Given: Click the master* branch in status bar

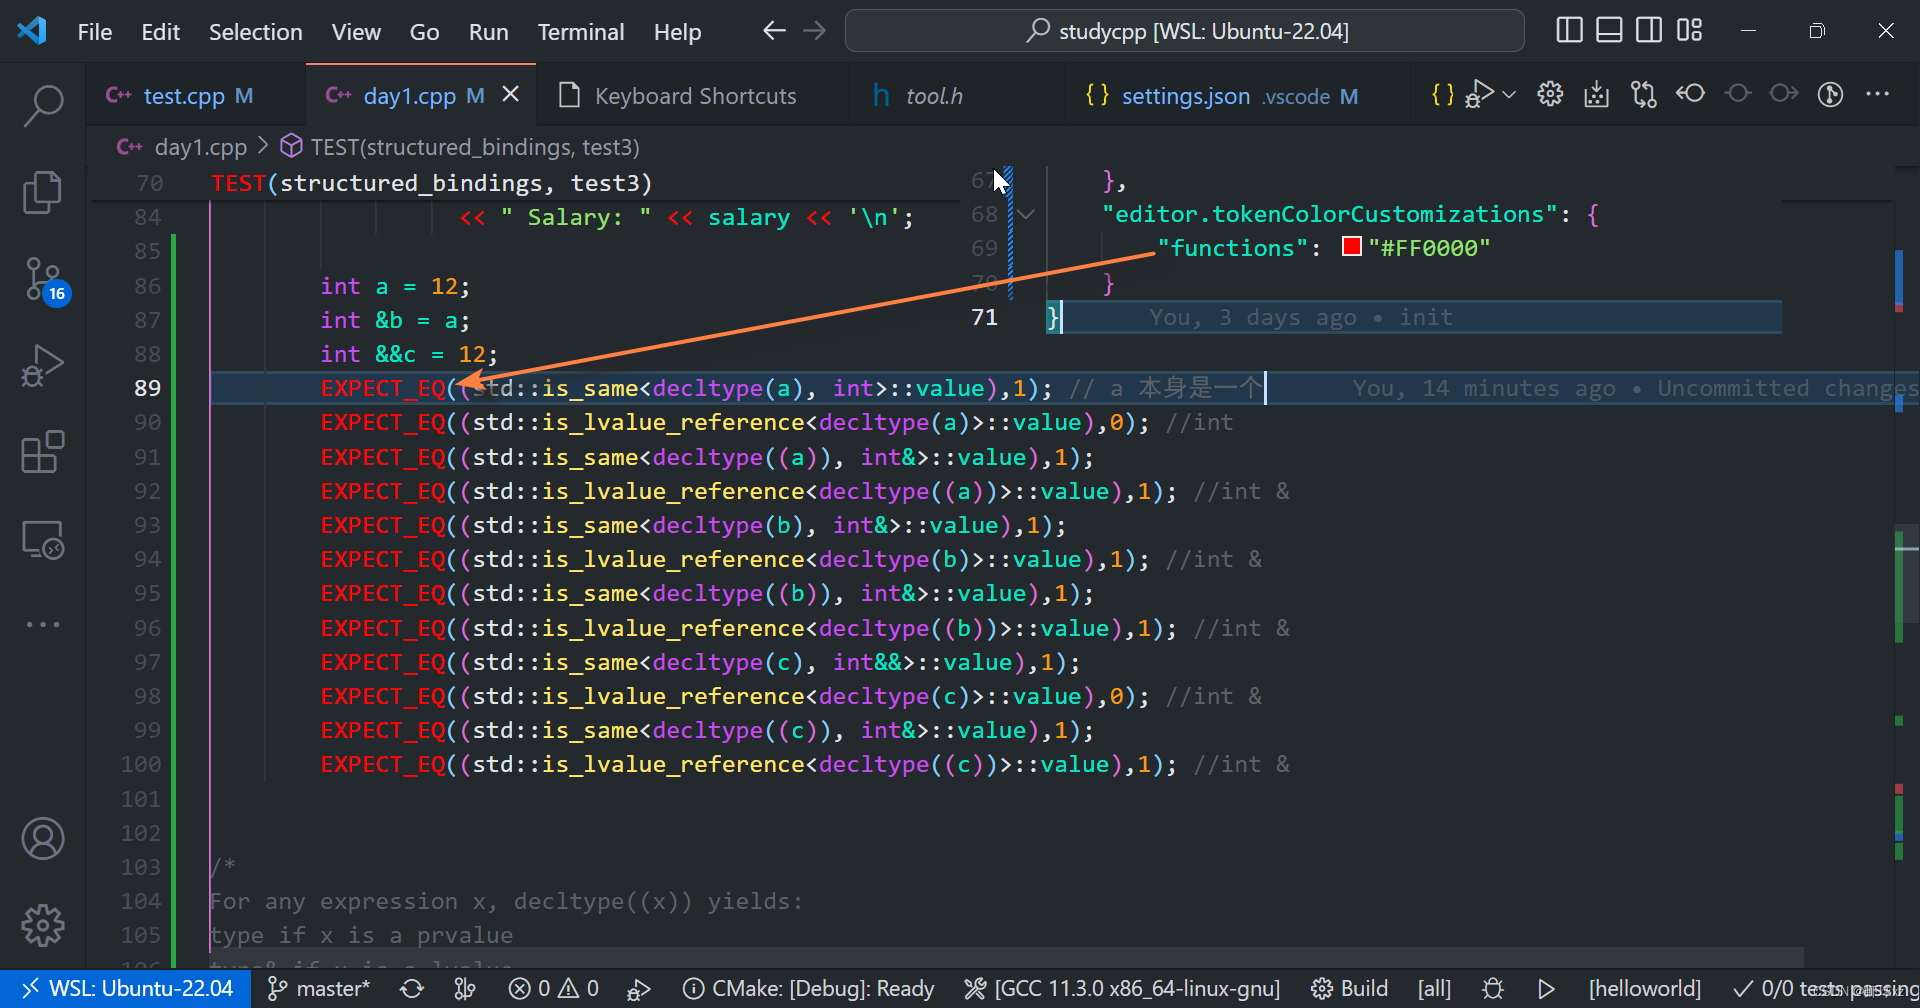Looking at the screenshot, I should [x=319, y=989].
